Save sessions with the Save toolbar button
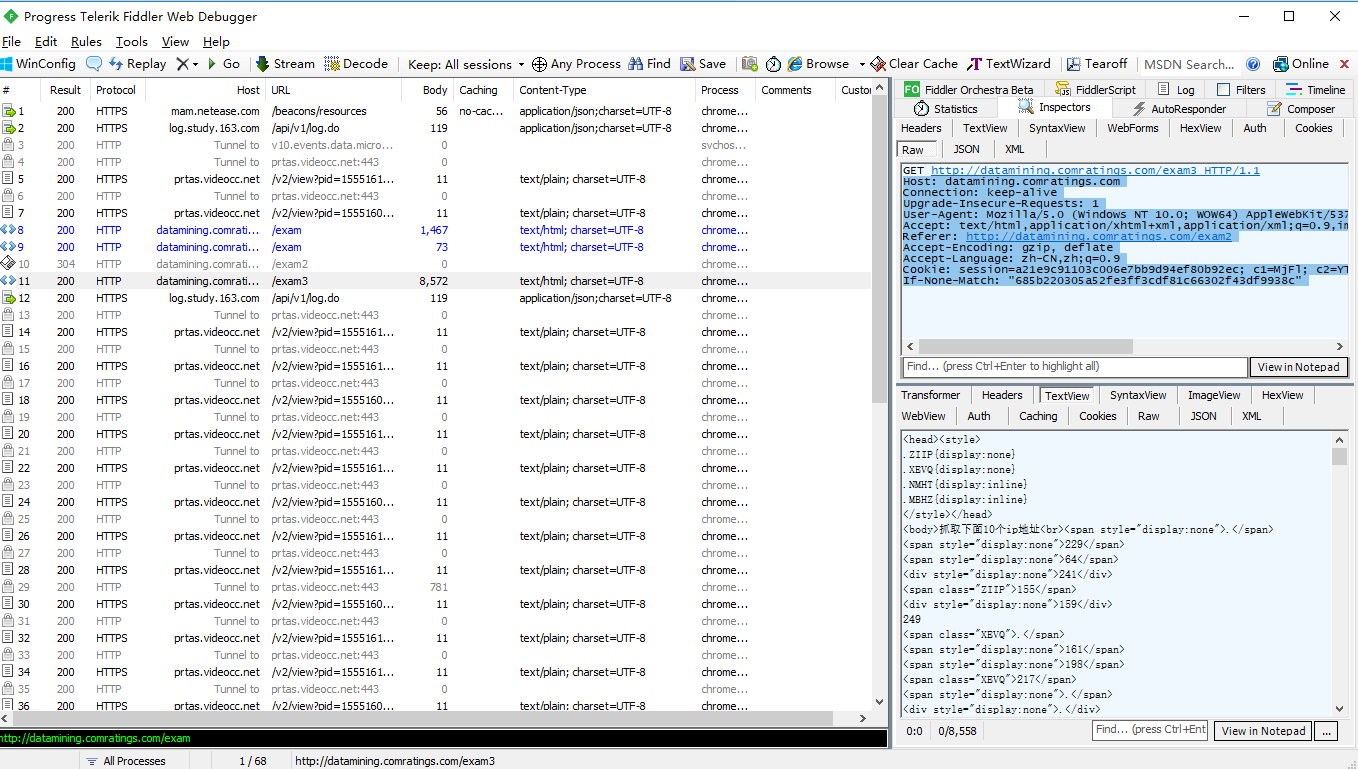The image size is (1358, 769). (703, 64)
